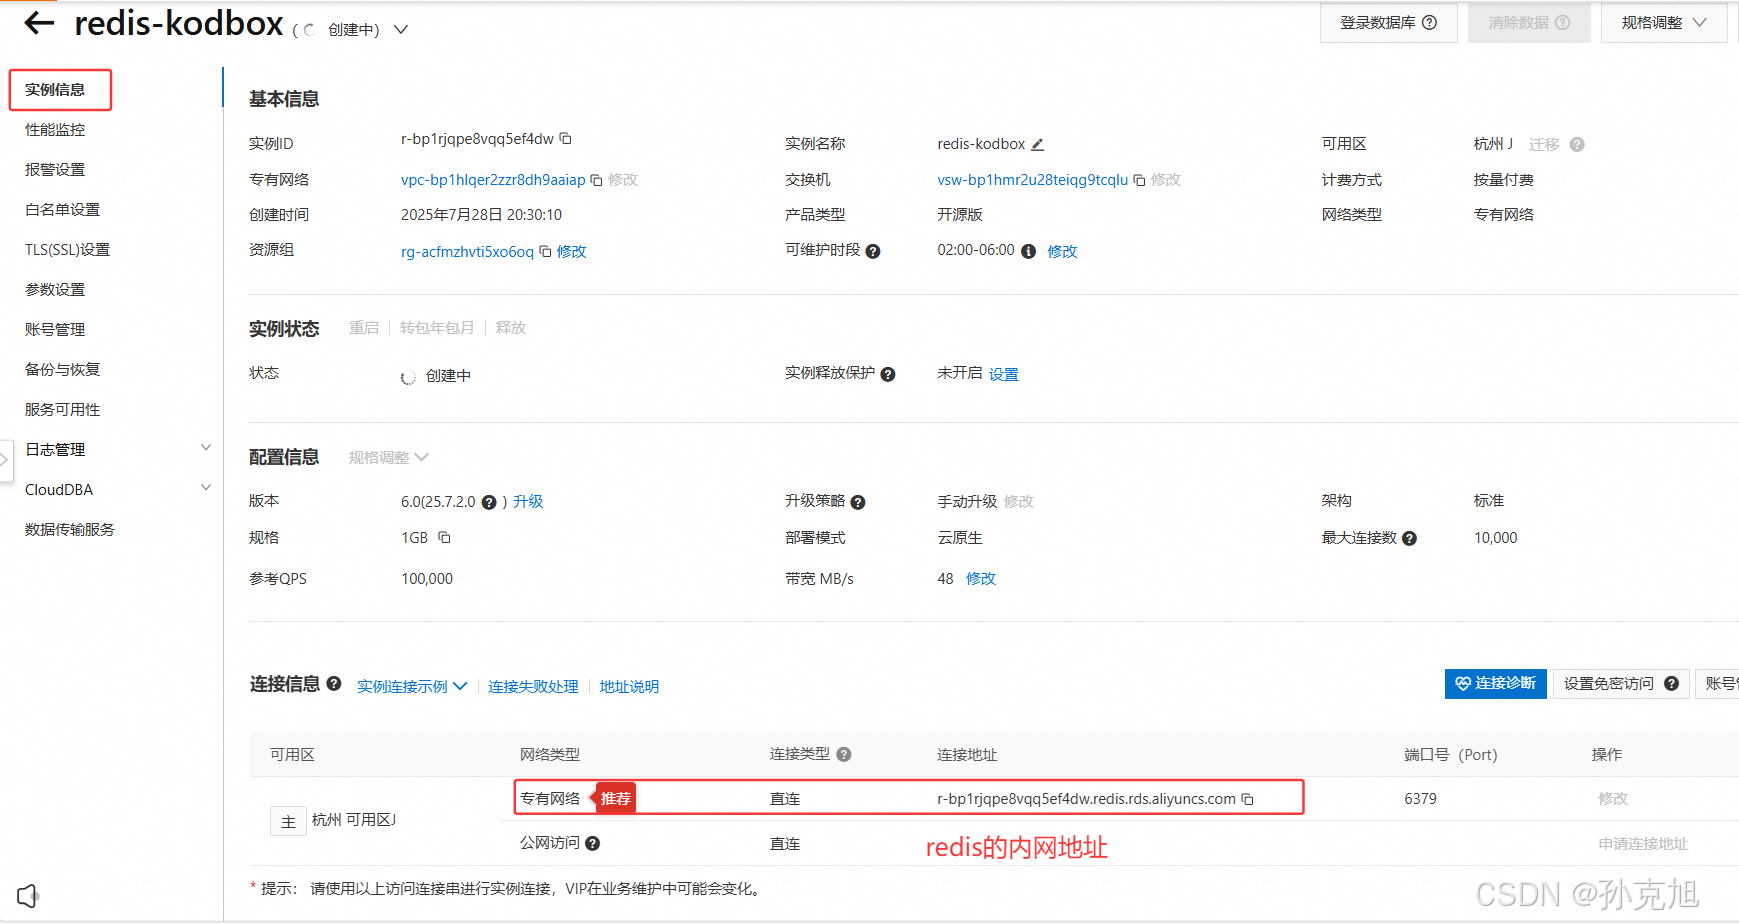The image size is (1739, 924).
Task: Click the 登录数据库 button
Action: 1388,22
